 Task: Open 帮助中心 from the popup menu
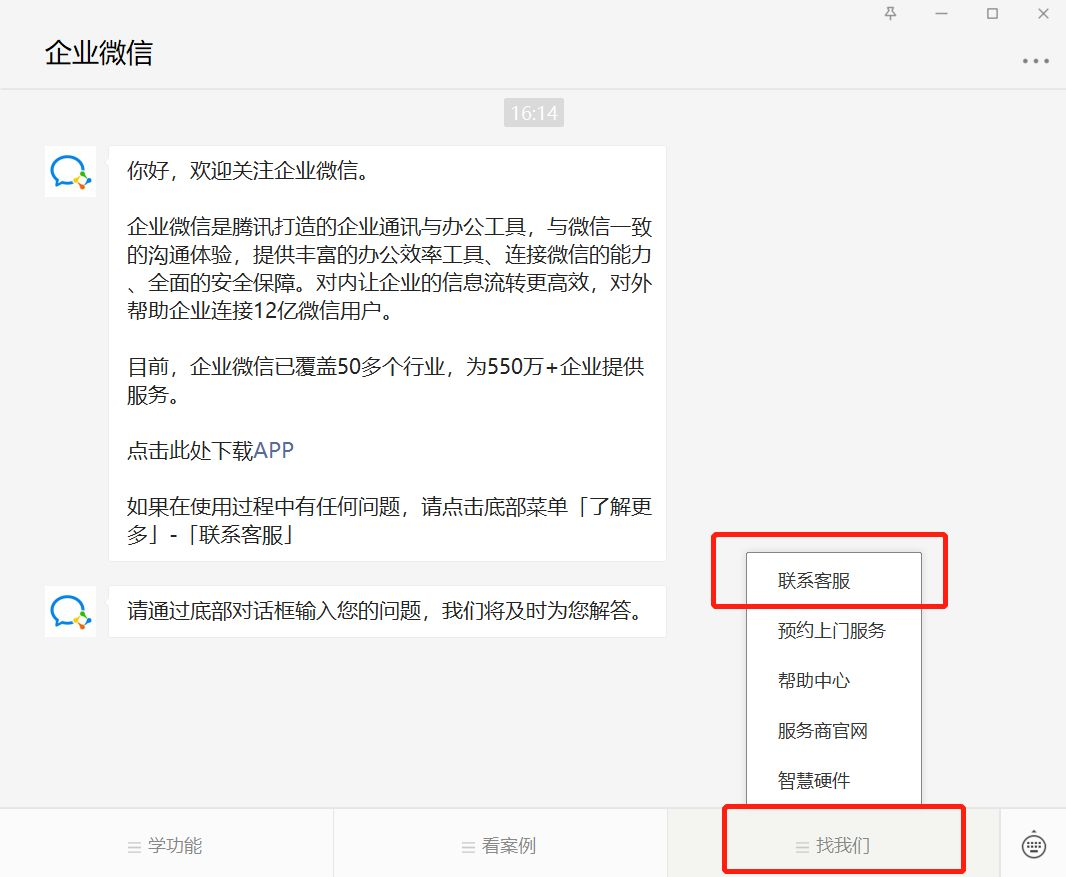(814, 681)
